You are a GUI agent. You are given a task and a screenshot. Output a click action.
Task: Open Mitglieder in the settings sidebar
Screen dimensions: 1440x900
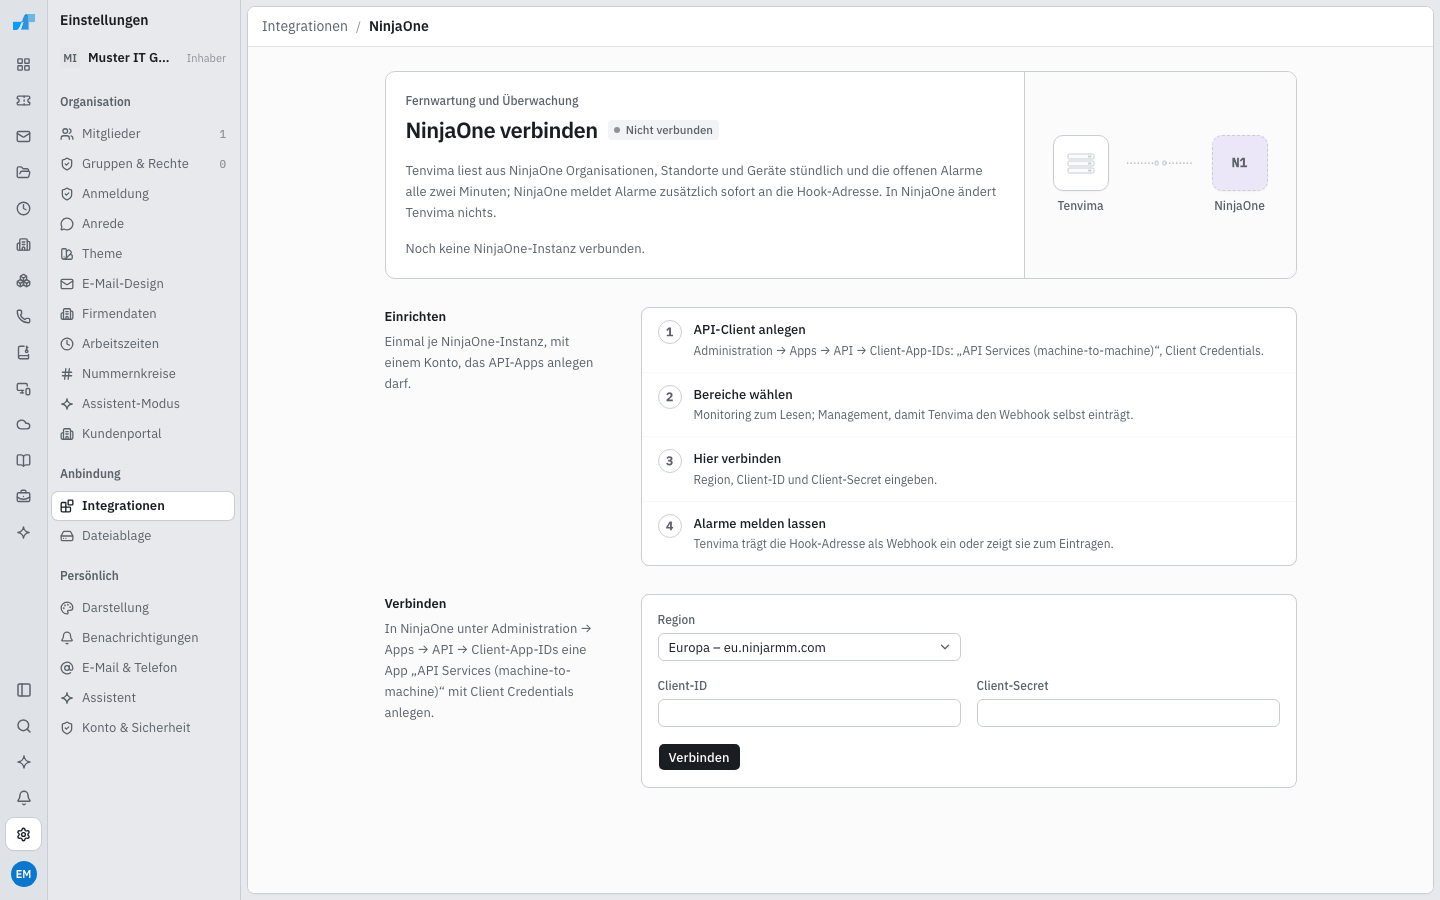143,134
